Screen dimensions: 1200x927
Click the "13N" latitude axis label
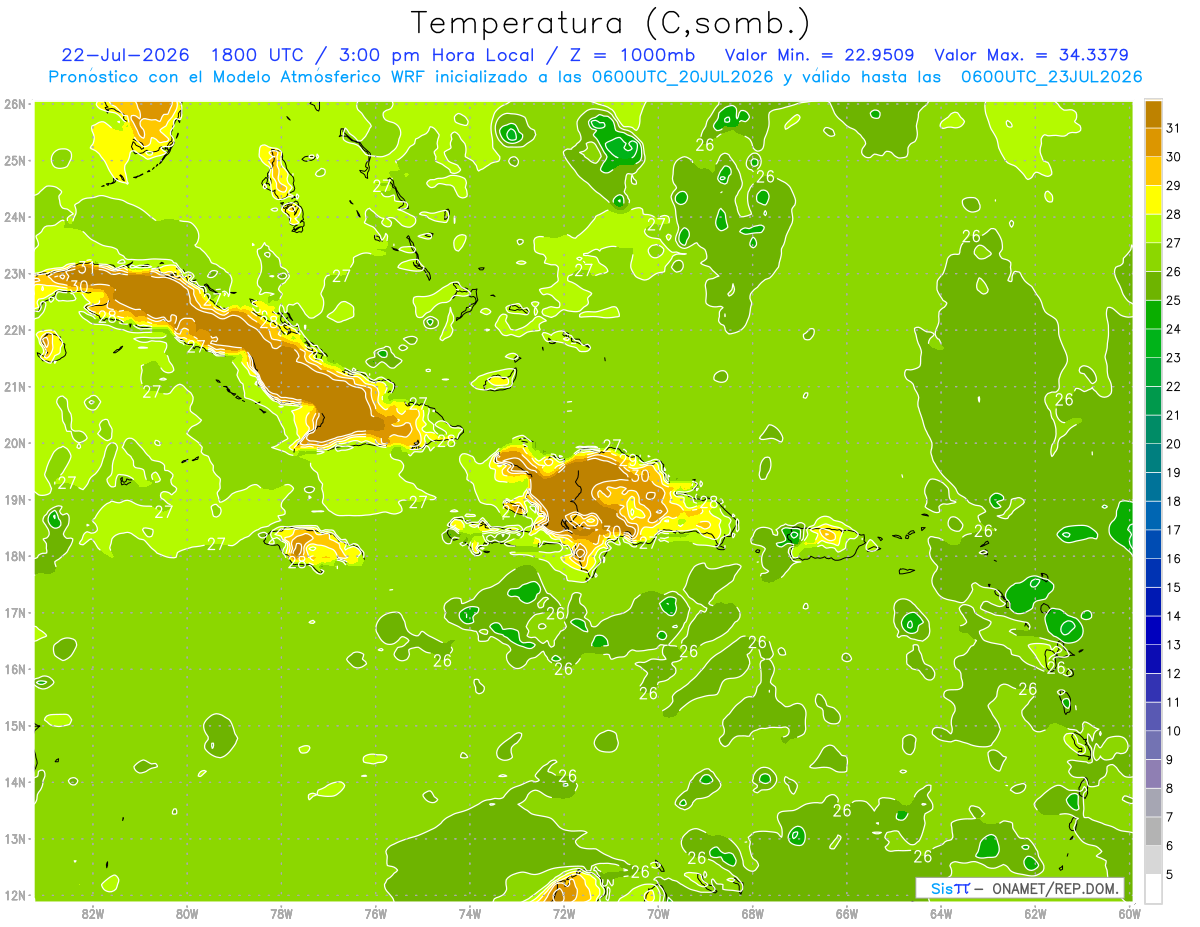15,838
